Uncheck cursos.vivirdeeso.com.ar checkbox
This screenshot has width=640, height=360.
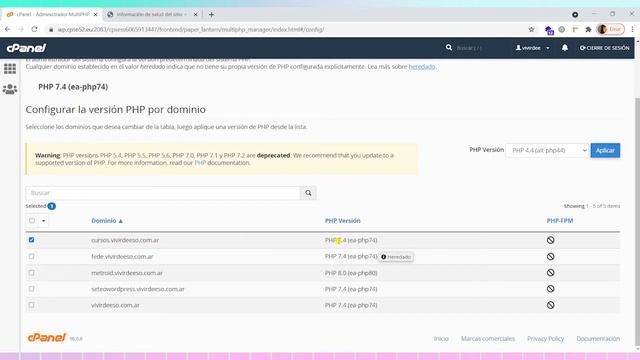(31, 240)
